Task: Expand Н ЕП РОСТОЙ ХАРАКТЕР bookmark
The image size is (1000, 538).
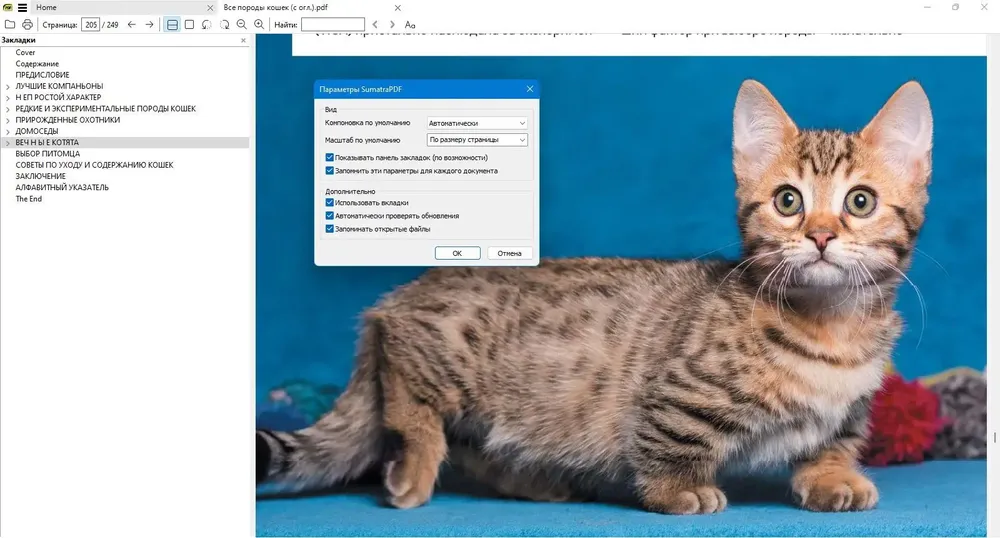Action: (8, 98)
